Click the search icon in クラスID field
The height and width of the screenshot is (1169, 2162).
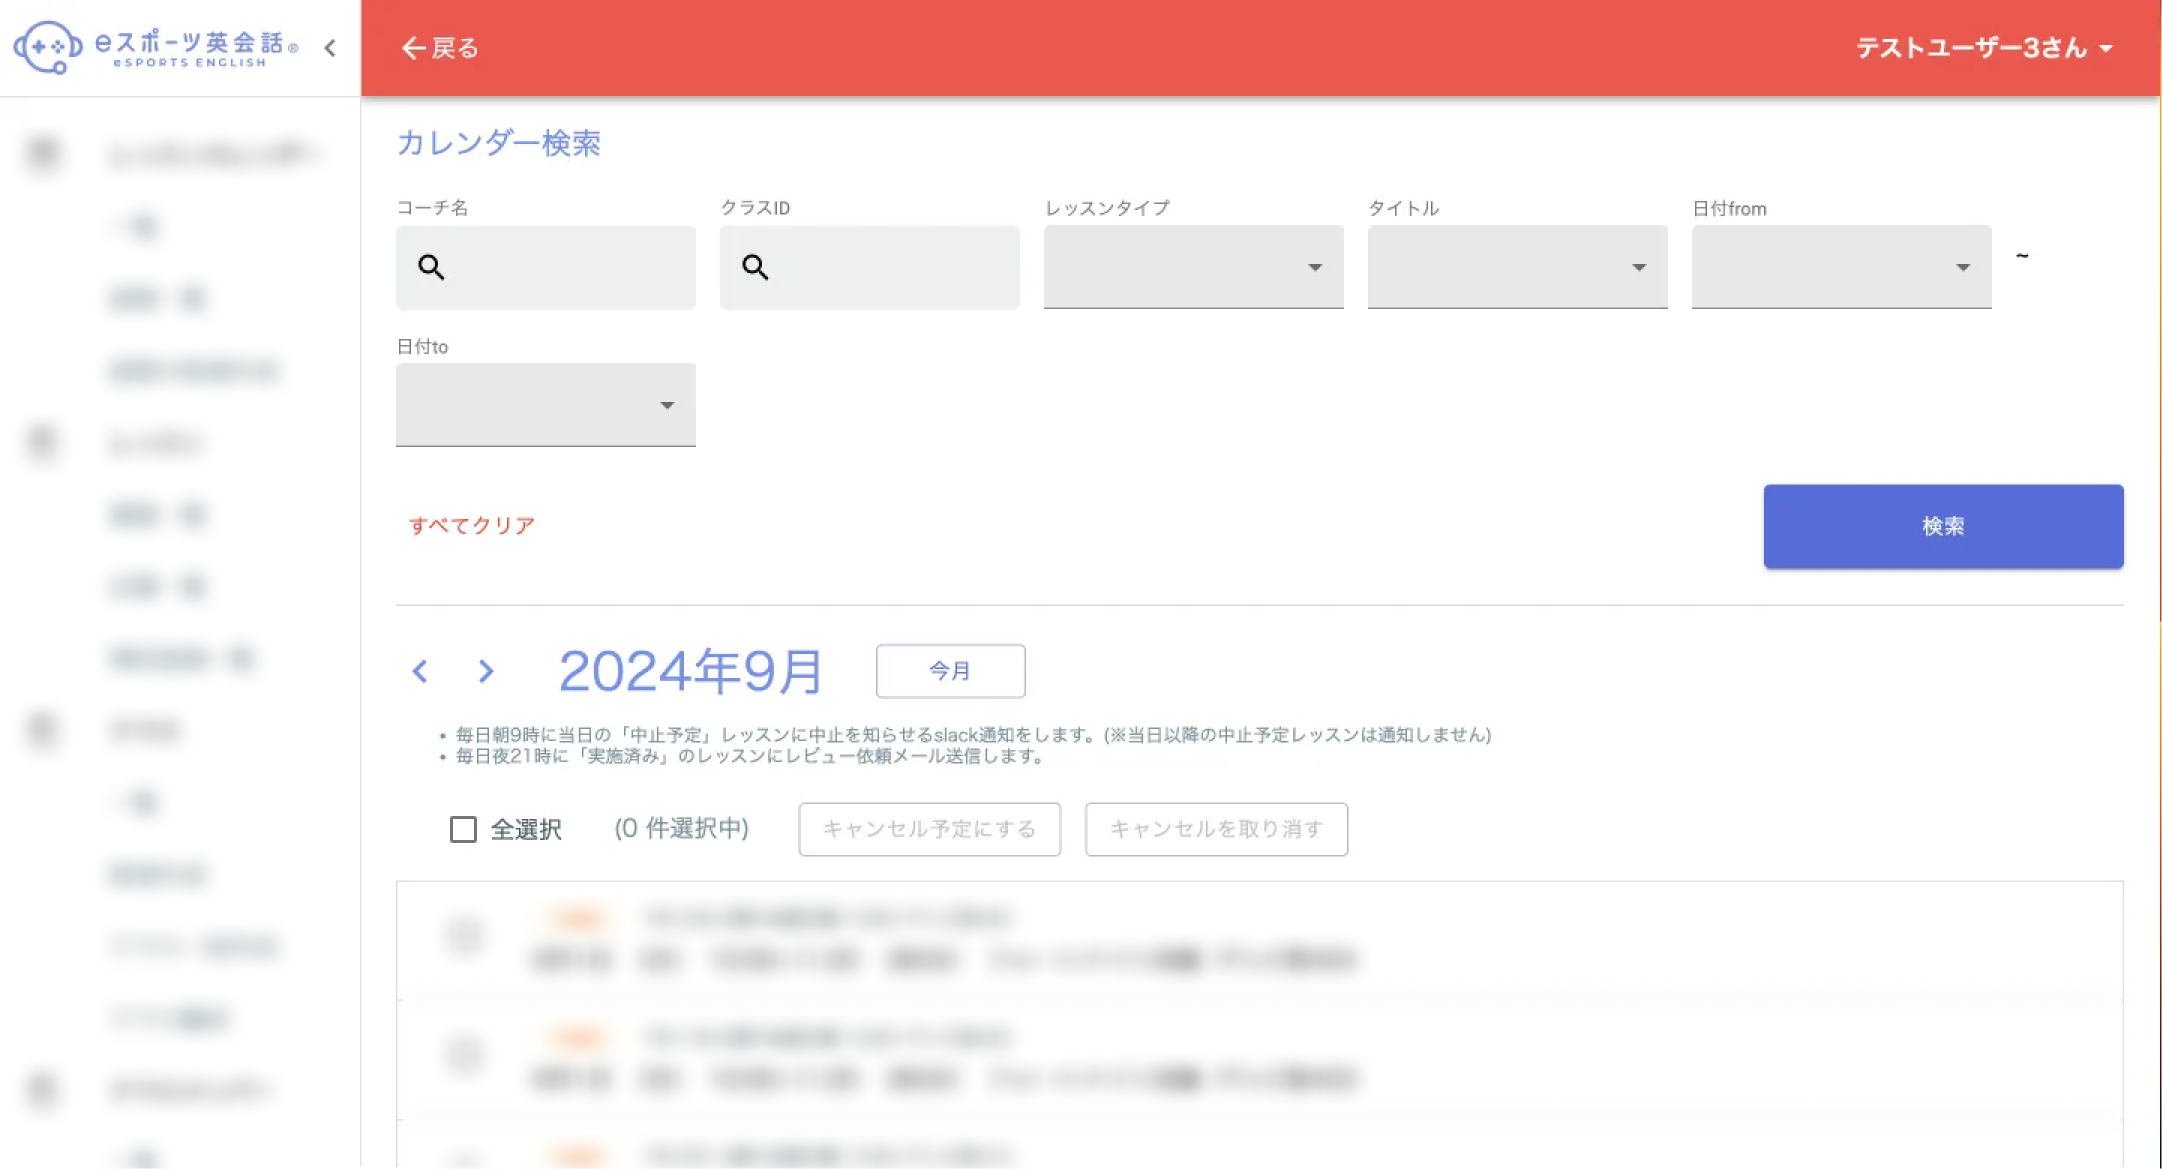(x=755, y=267)
